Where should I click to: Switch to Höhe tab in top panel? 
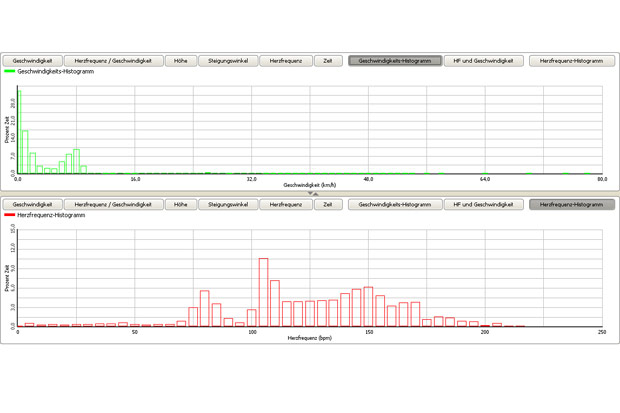pos(180,61)
